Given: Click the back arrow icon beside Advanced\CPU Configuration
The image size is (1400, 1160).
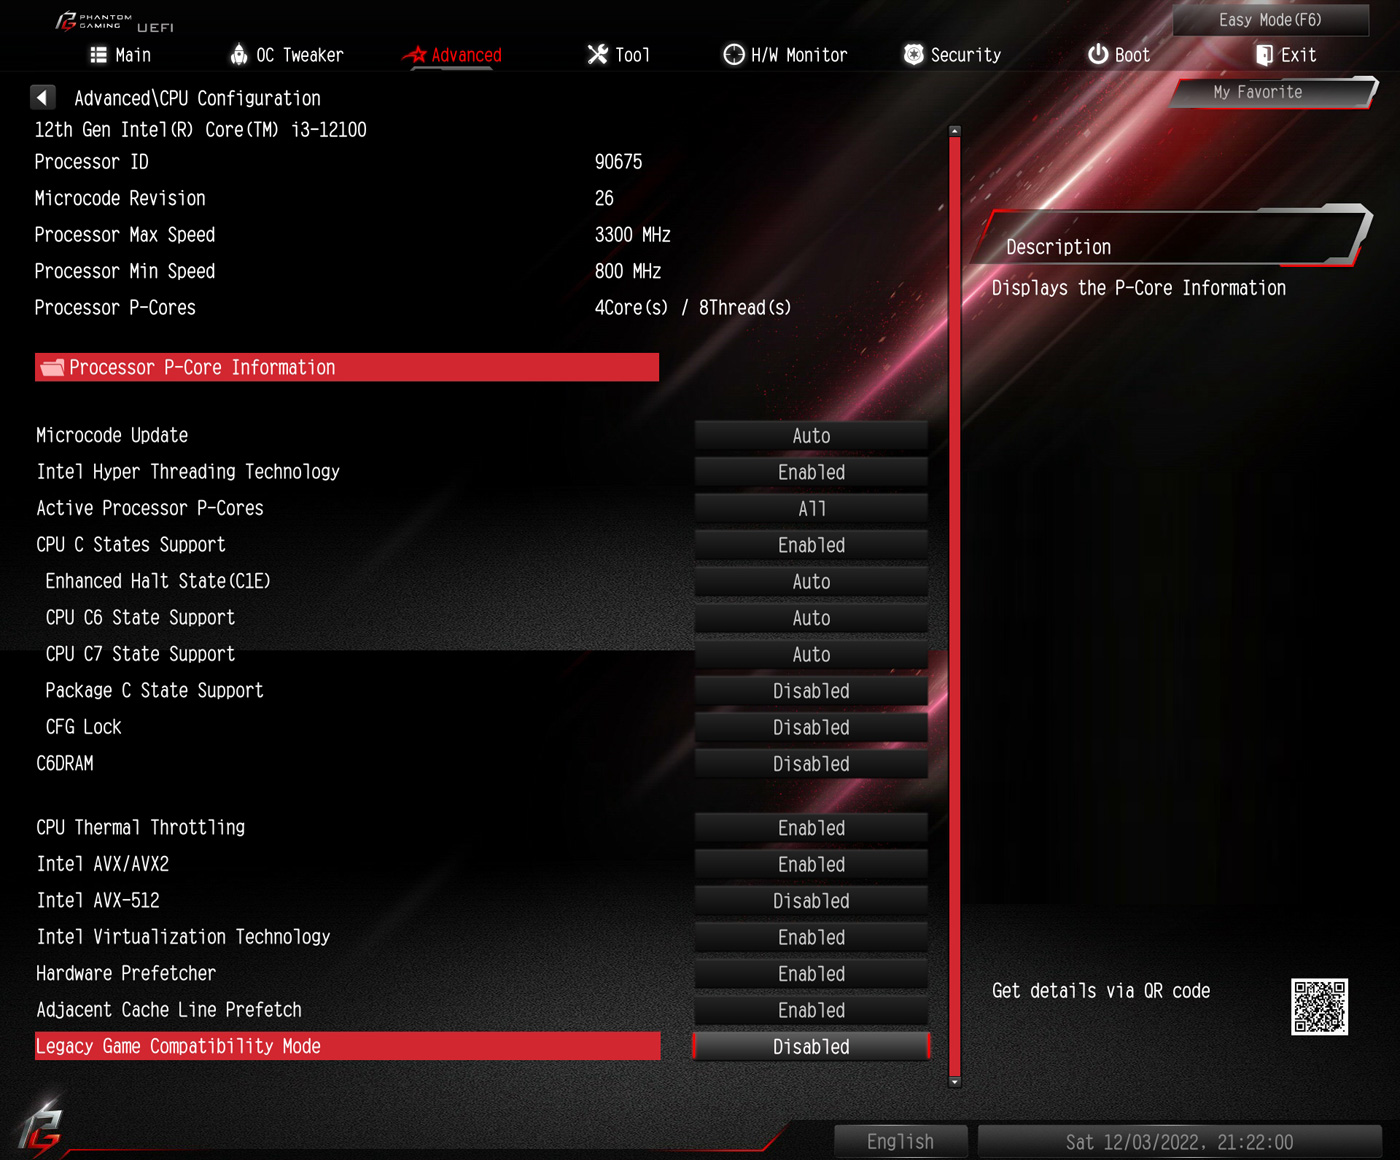Looking at the screenshot, I should tap(42, 97).
